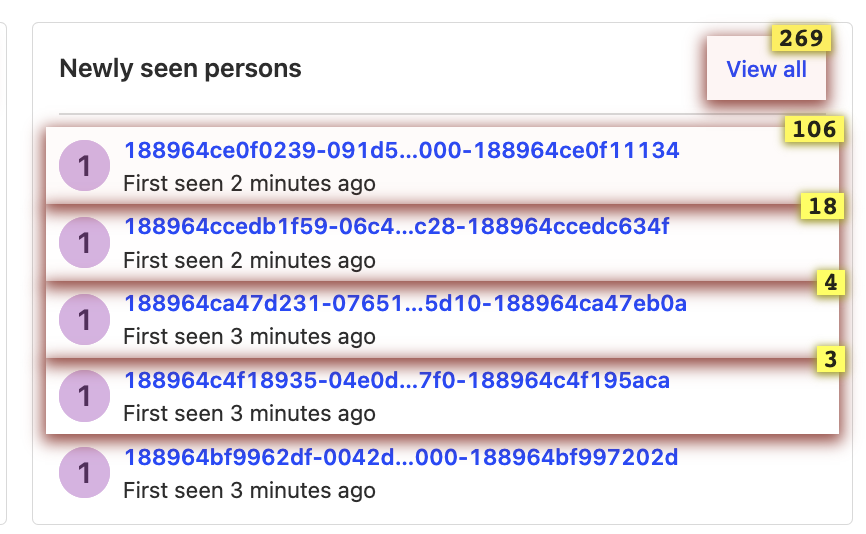
Task: Open person 188964ce0f0239-091d5…000-188964ce0f11134
Action: pos(401,150)
